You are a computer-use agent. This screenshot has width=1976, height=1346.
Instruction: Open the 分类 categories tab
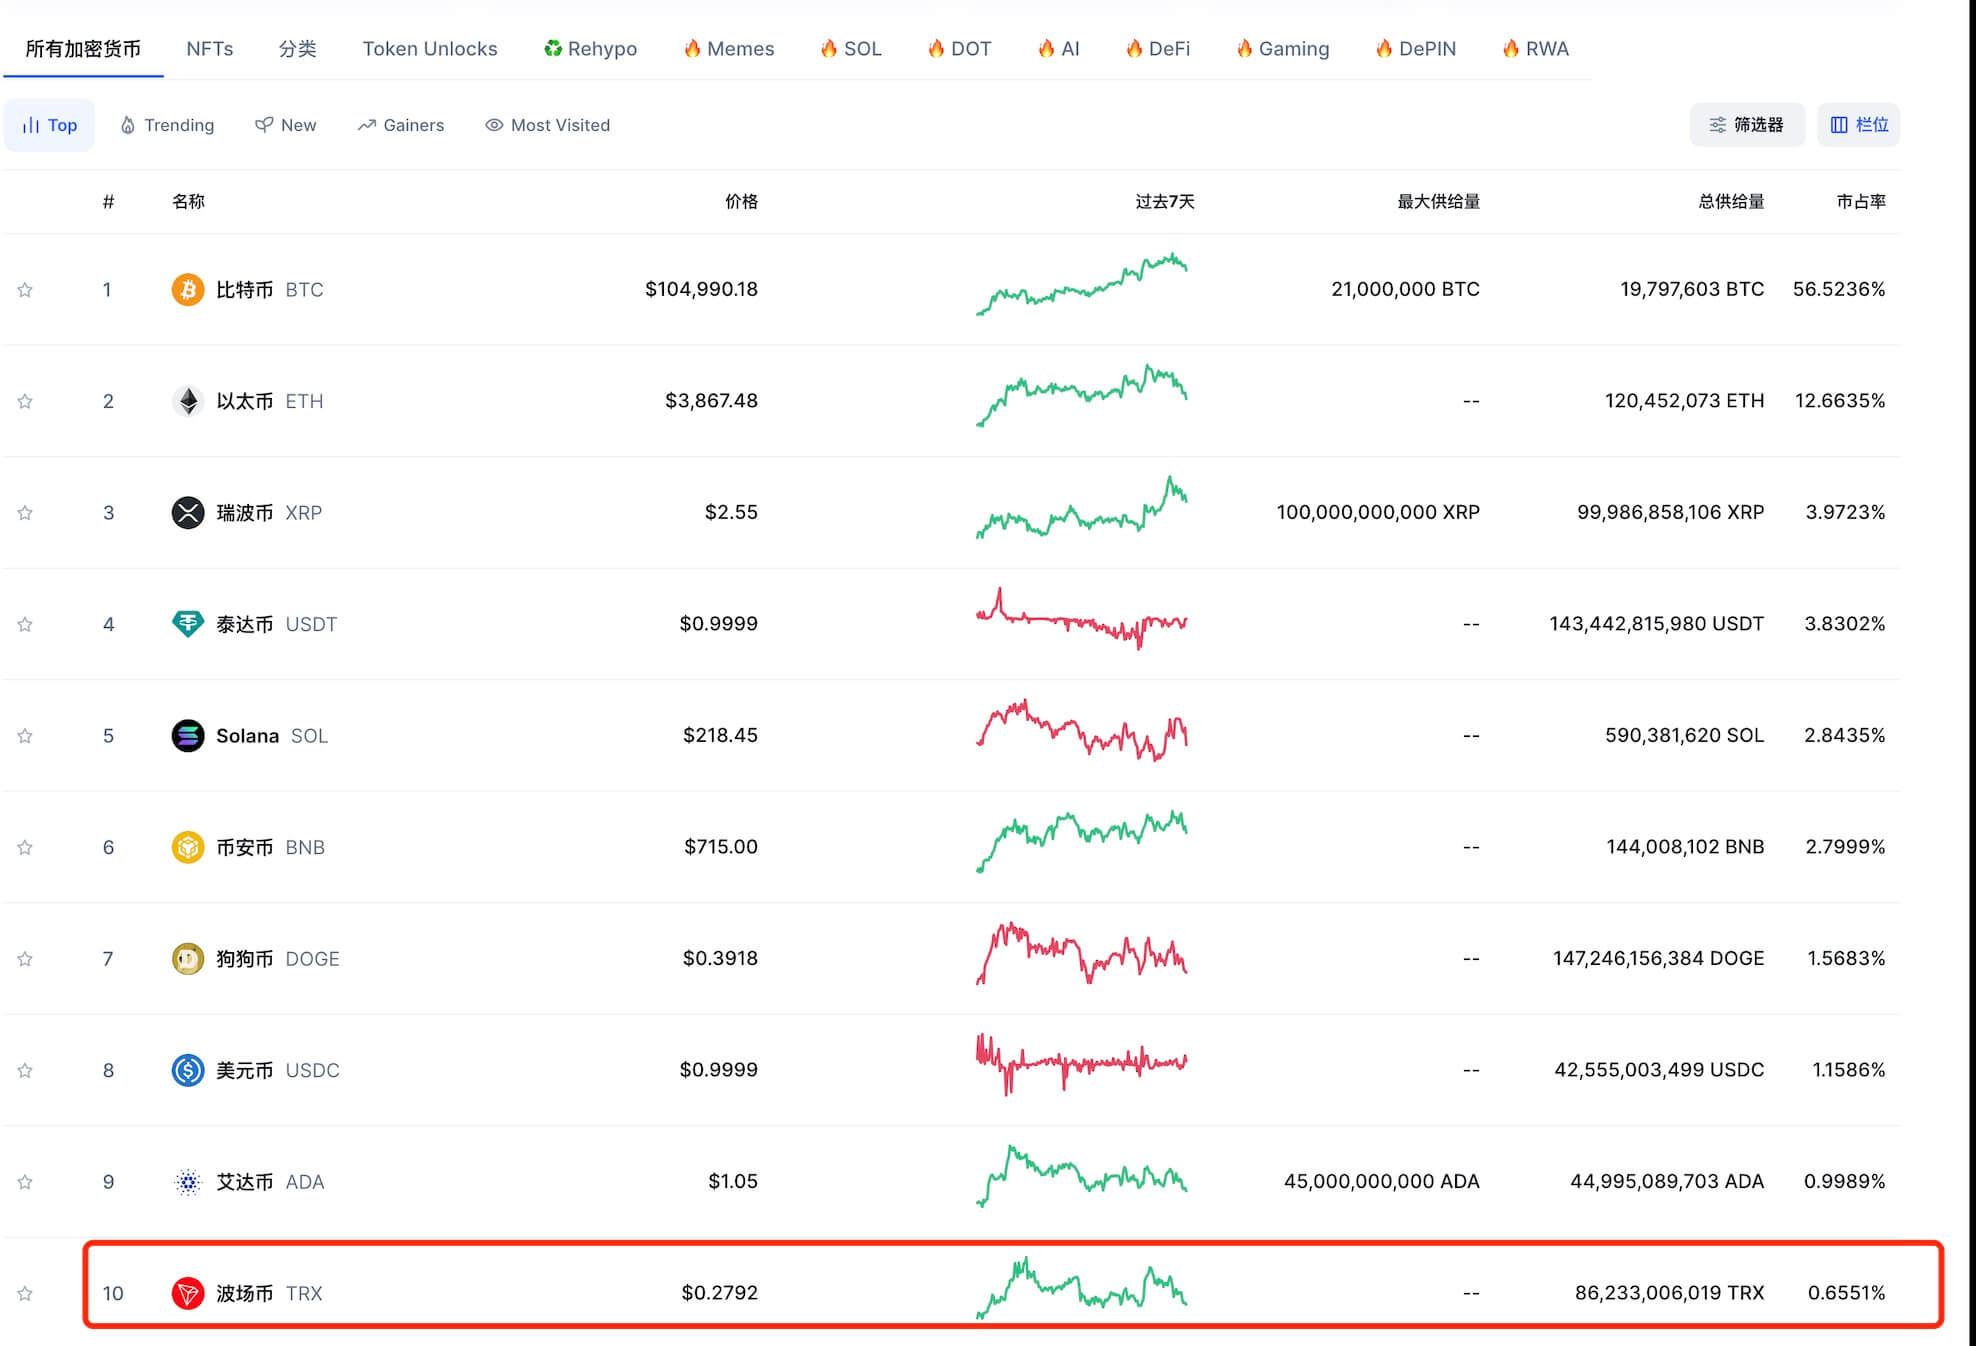tap(297, 48)
